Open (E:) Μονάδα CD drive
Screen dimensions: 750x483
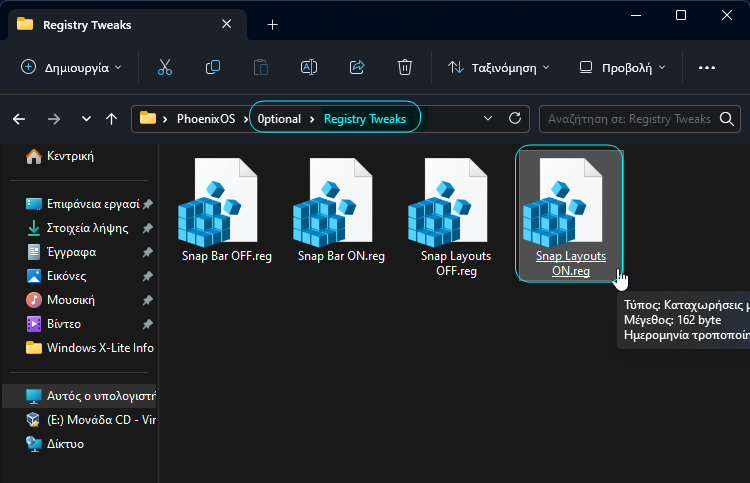tap(90, 420)
